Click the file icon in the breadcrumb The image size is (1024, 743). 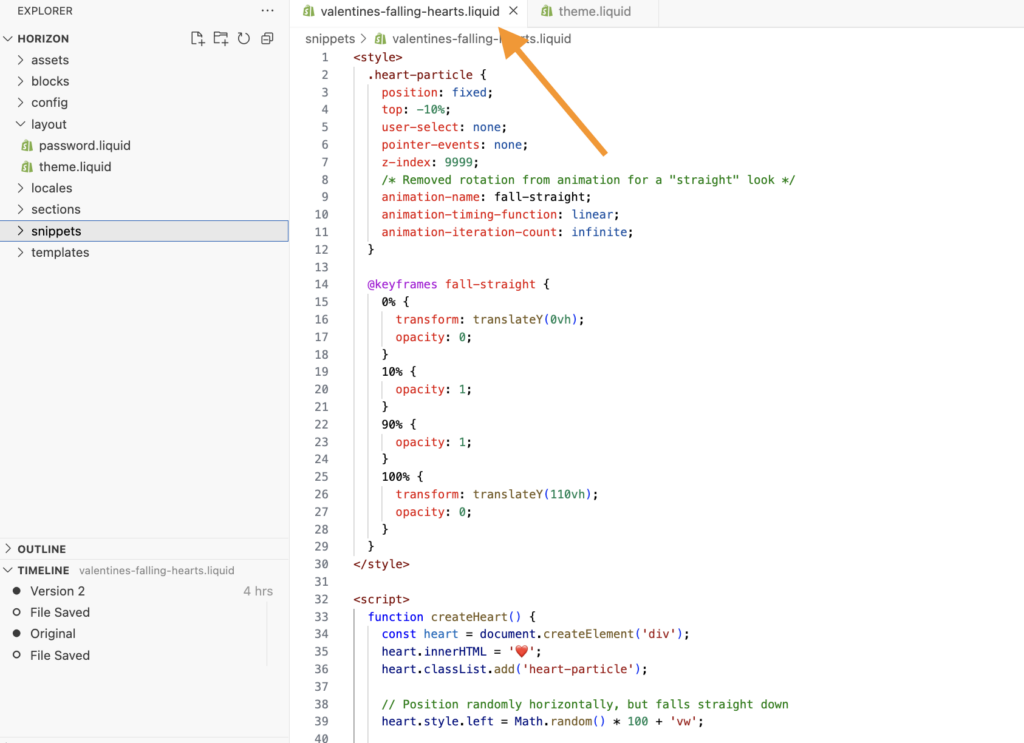pyautogui.click(x=380, y=39)
